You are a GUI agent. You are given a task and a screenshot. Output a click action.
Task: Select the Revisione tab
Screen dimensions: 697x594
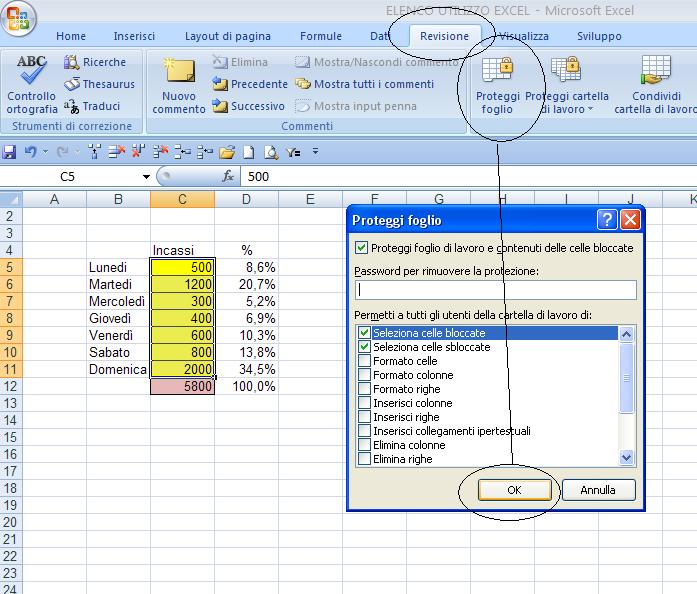point(445,36)
